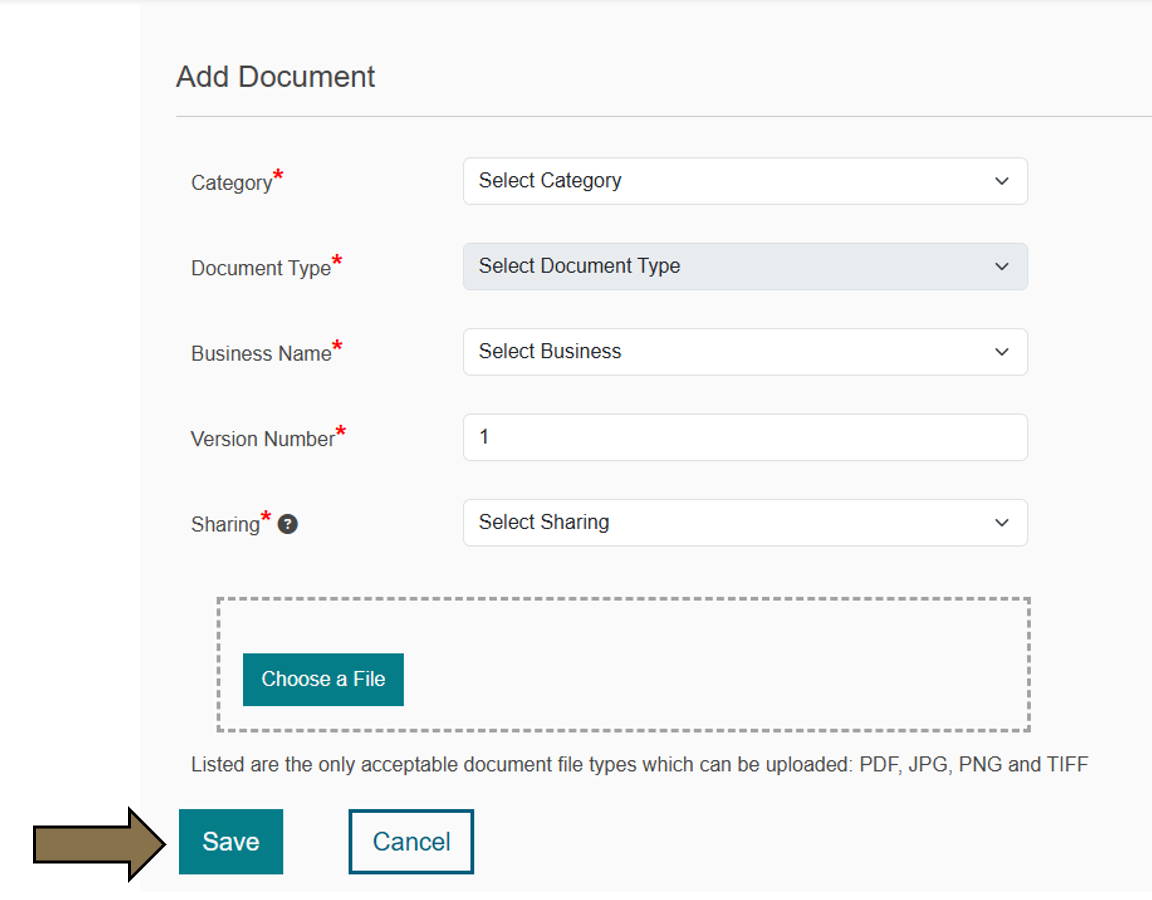
Task: Open the Select Business dropdown
Action: (x=745, y=352)
